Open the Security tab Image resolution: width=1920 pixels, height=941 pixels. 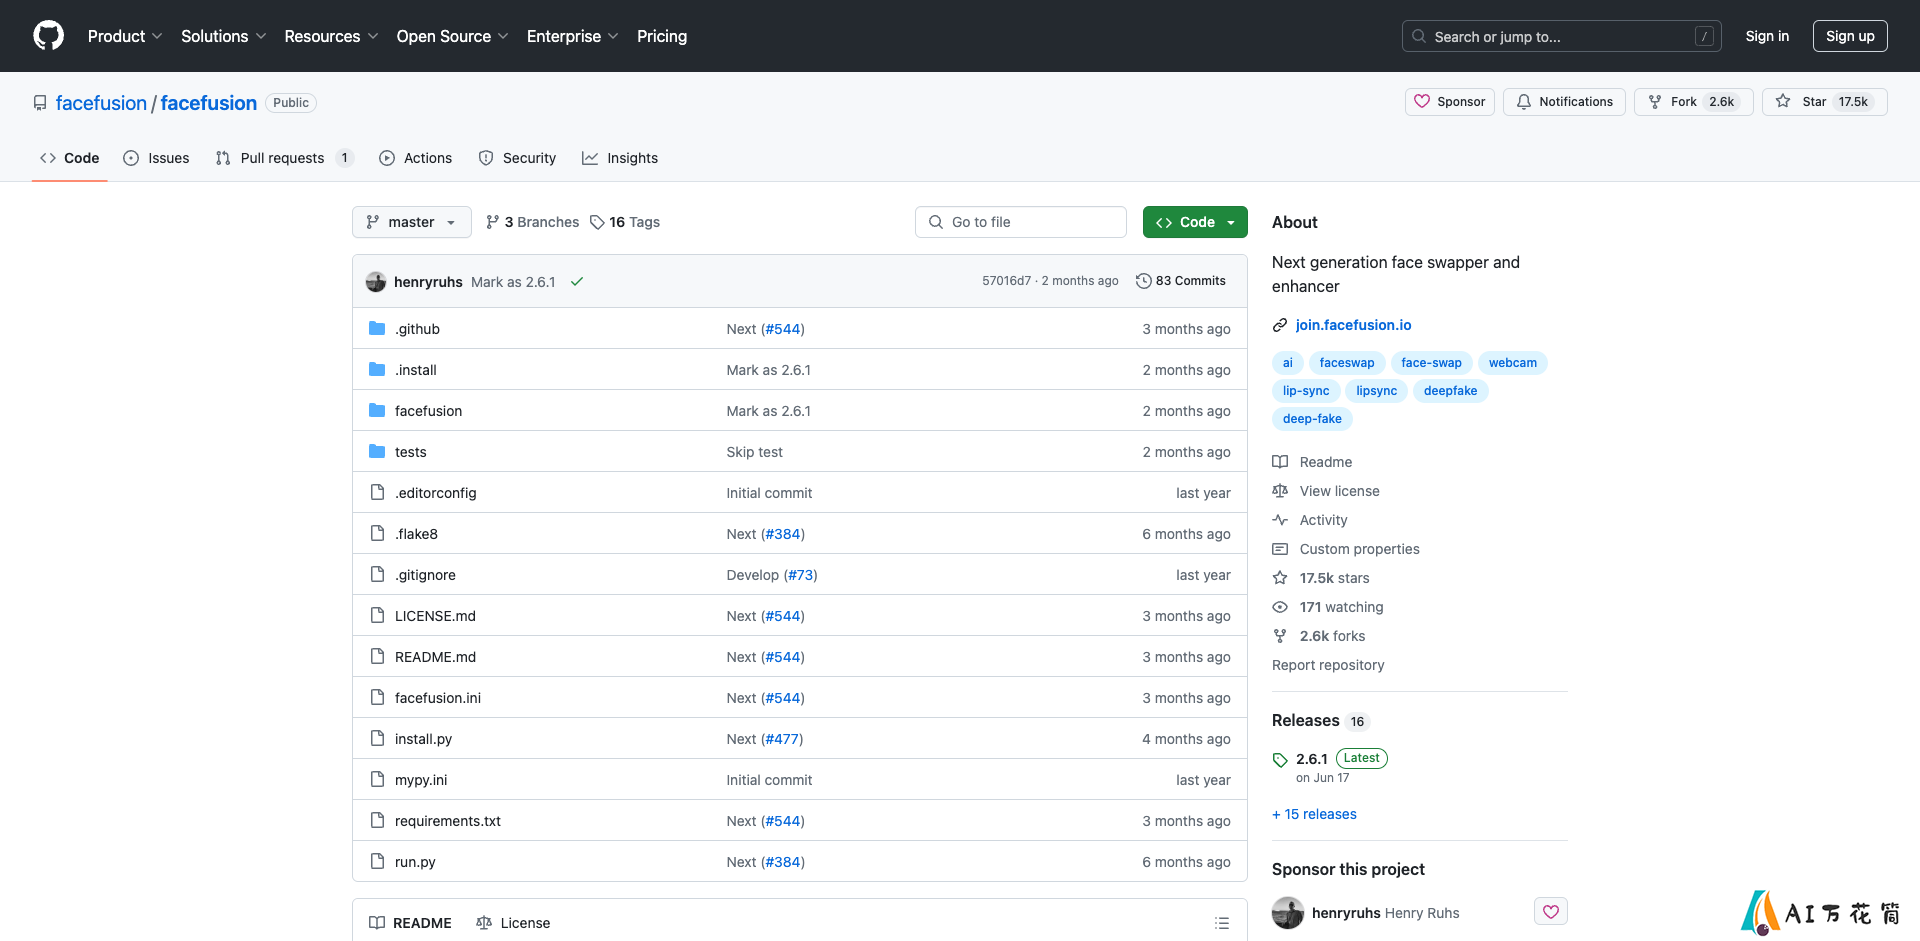(517, 158)
